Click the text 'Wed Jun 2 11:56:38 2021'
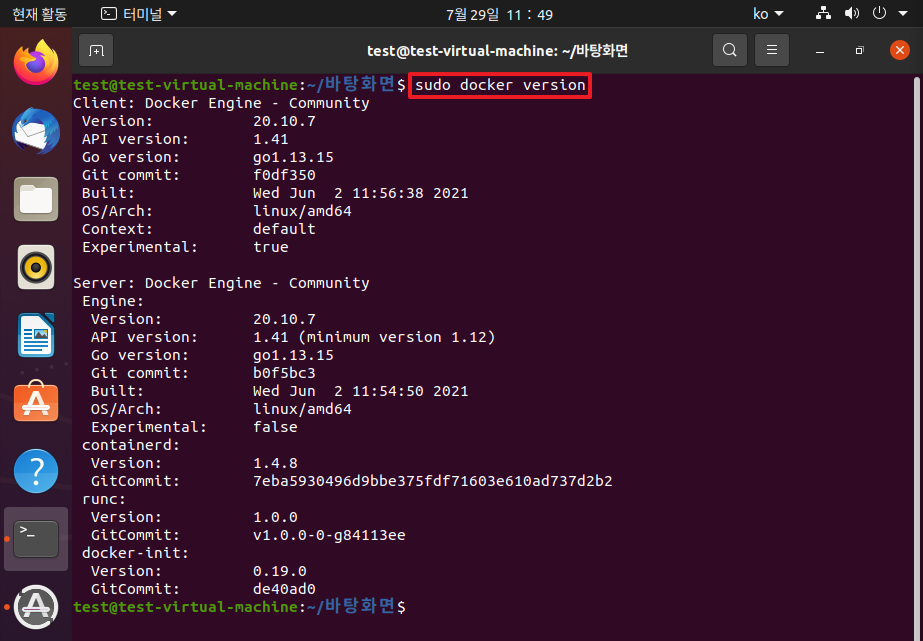The width and height of the screenshot is (923, 641). [361, 193]
